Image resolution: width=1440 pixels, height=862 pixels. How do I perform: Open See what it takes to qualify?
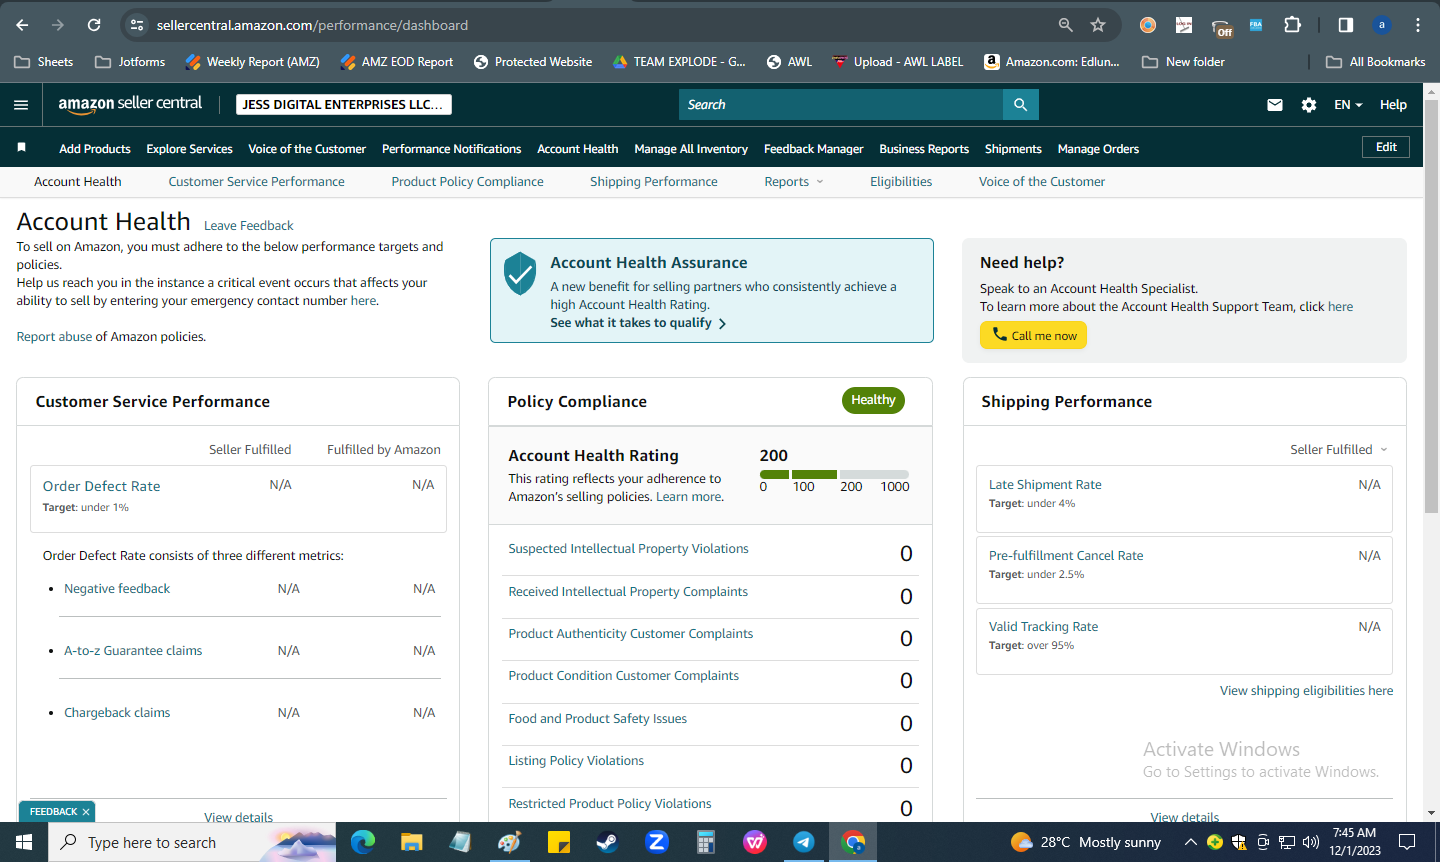pos(638,323)
